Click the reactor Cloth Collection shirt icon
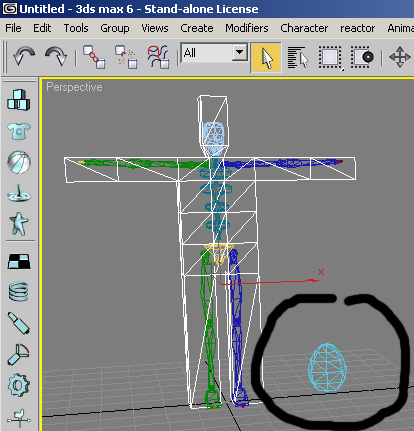This screenshot has width=414, height=431. 19,131
